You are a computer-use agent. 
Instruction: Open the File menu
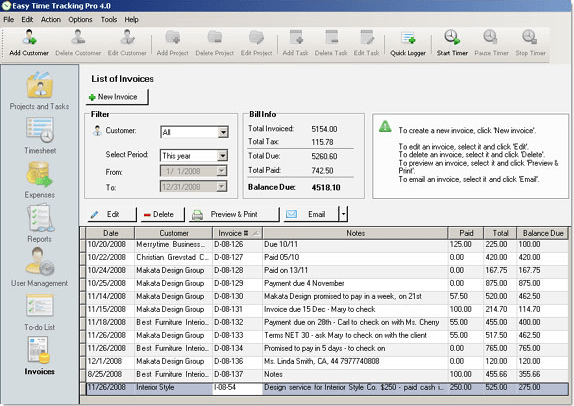tap(9, 19)
